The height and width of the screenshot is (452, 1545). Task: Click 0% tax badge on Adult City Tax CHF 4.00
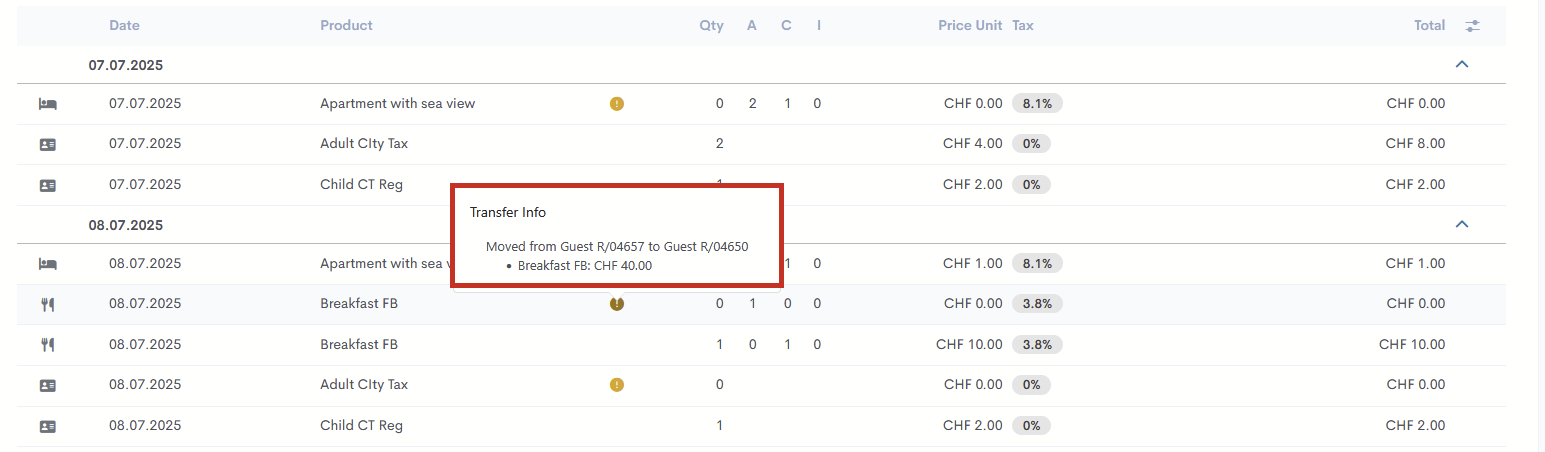pos(1031,144)
